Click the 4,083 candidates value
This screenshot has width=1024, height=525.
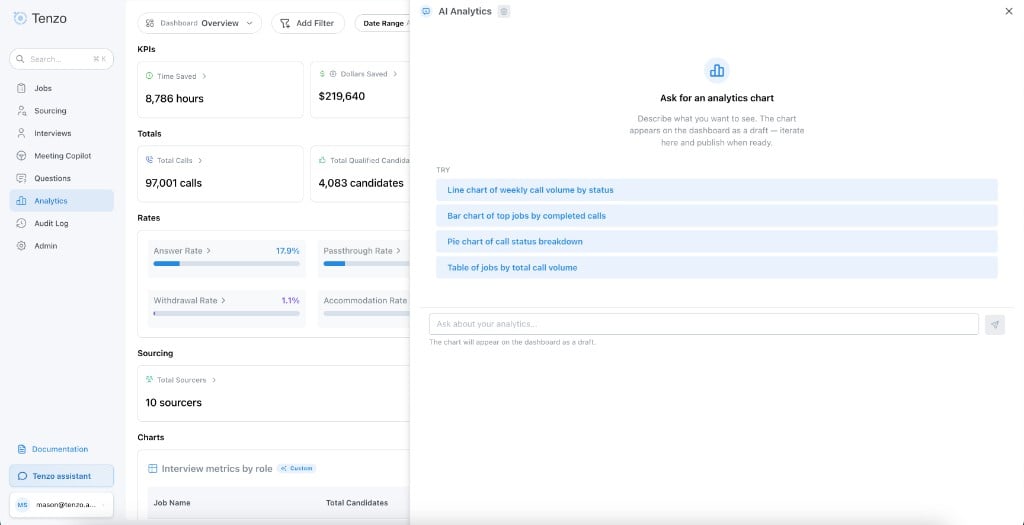pyautogui.click(x=360, y=183)
